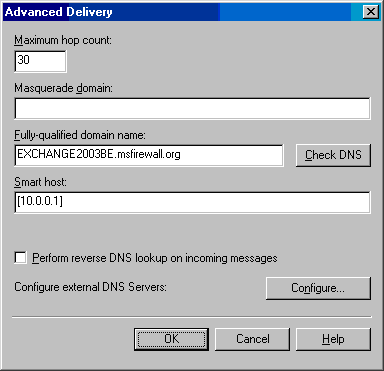Open Help for Advanced Delivery
The height and width of the screenshot is (371, 384).
333,339
